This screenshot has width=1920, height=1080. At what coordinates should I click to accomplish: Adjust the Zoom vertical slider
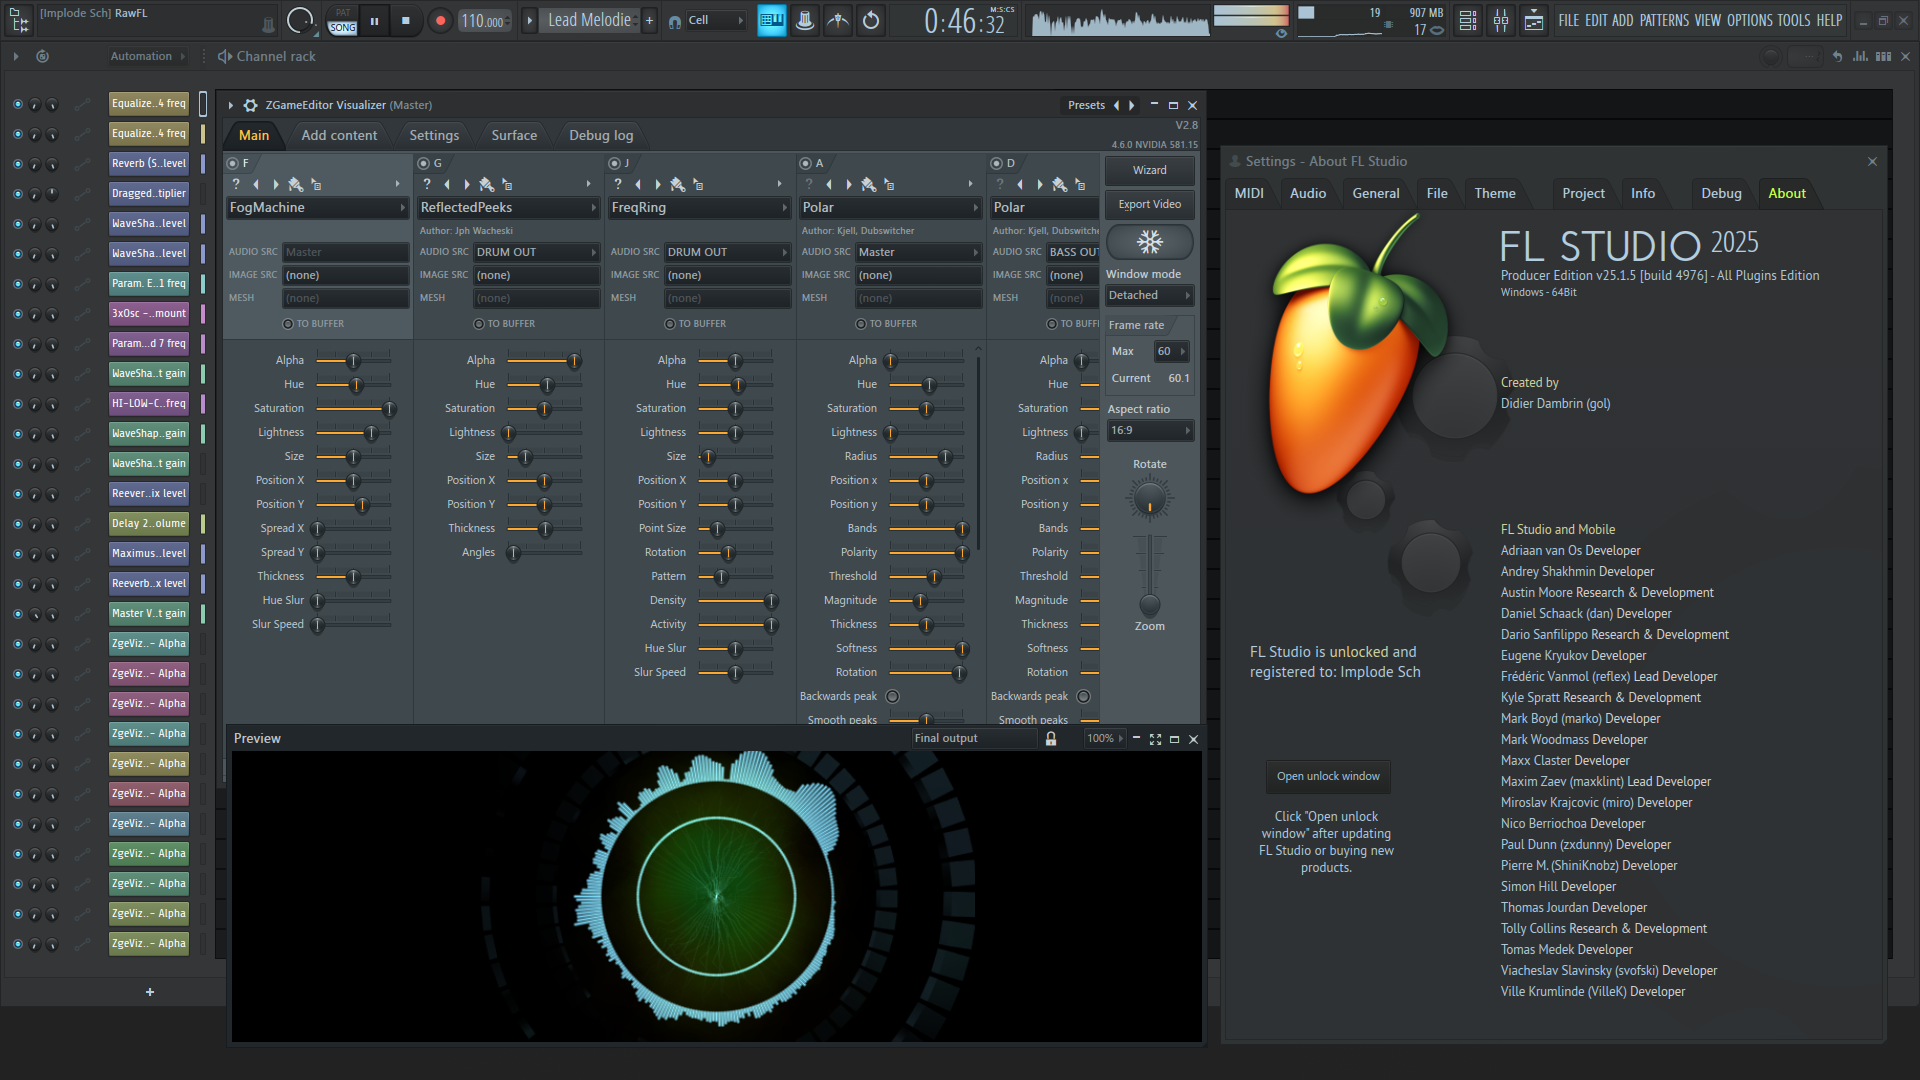click(x=1150, y=575)
